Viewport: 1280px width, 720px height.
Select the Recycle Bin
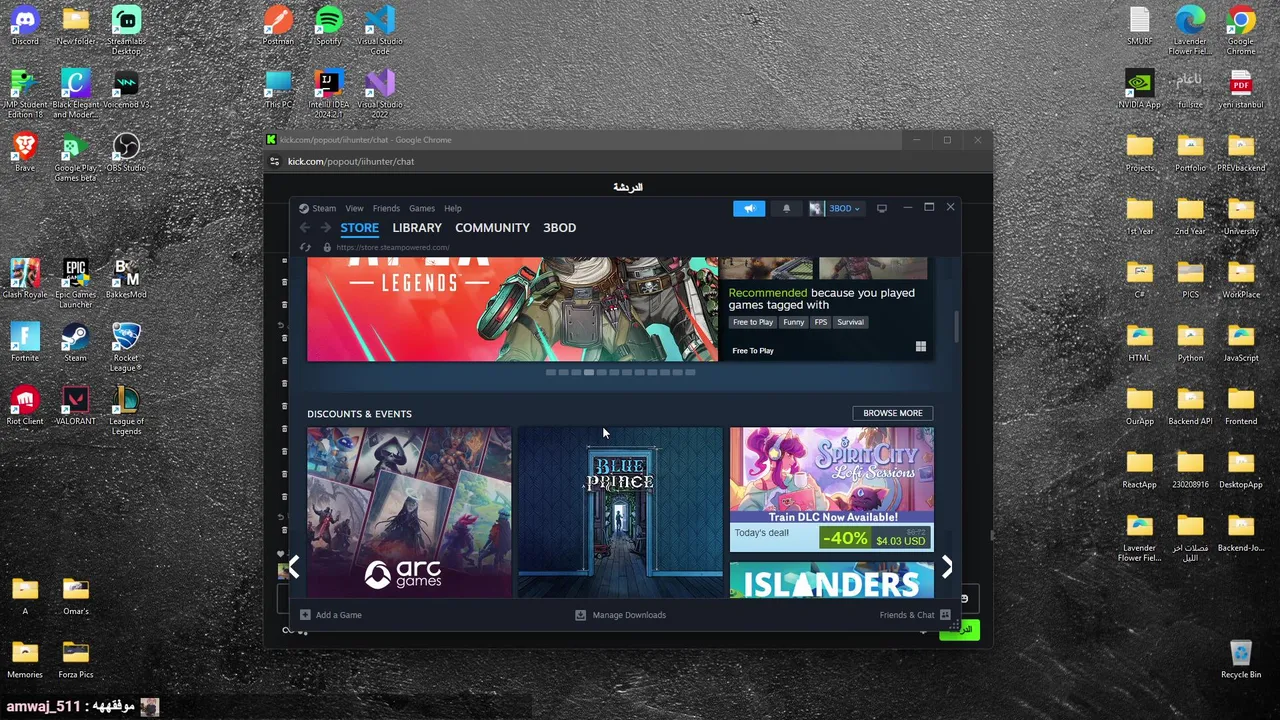(1241, 658)
